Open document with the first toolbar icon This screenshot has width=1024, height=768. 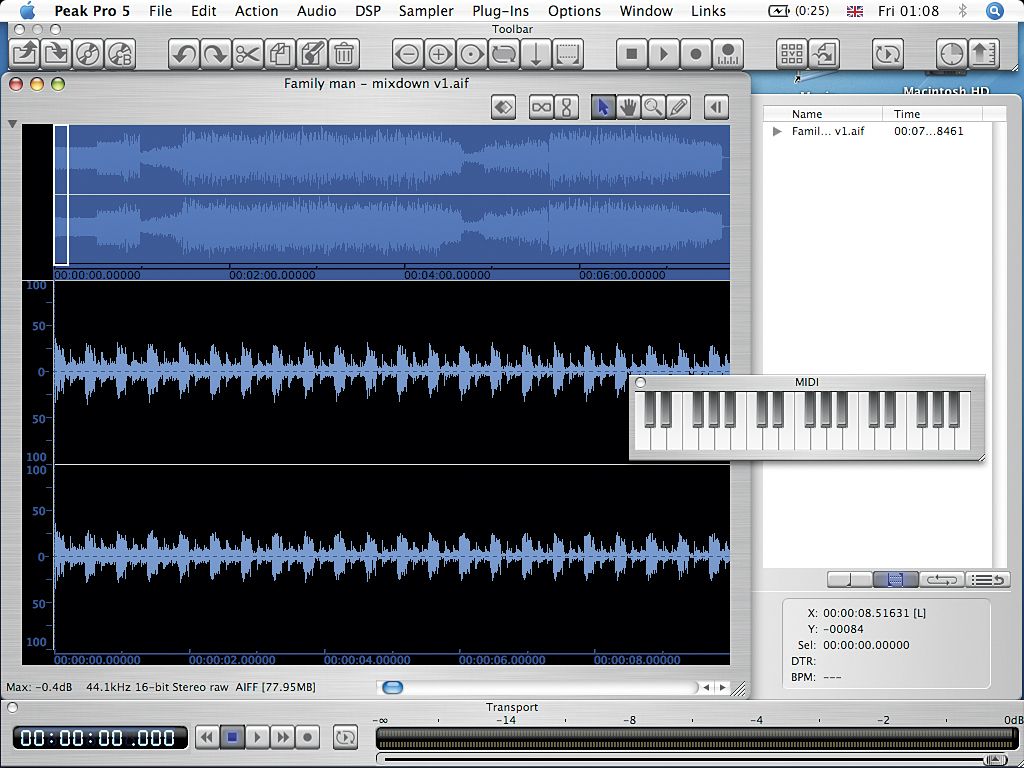25,54
